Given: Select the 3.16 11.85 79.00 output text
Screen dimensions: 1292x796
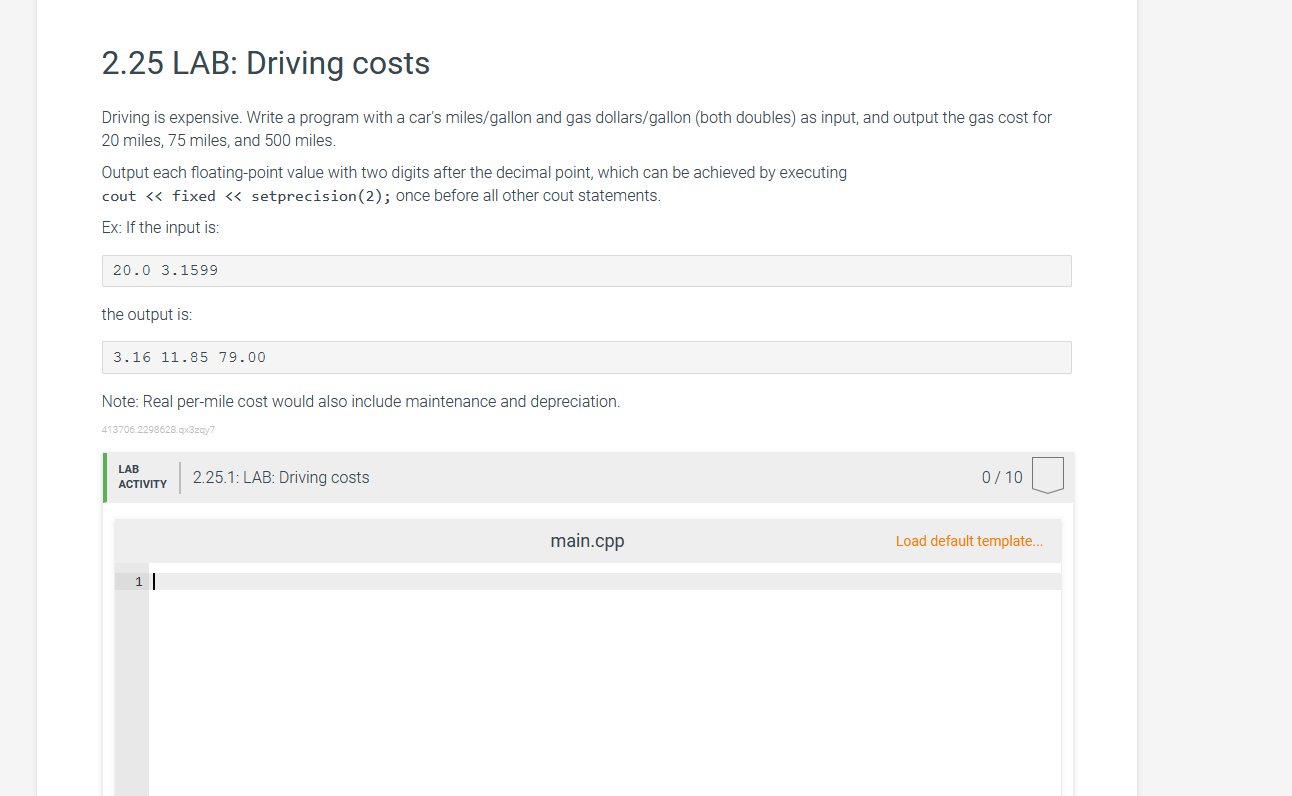Looking at the screenshot, I should (188, 357).
